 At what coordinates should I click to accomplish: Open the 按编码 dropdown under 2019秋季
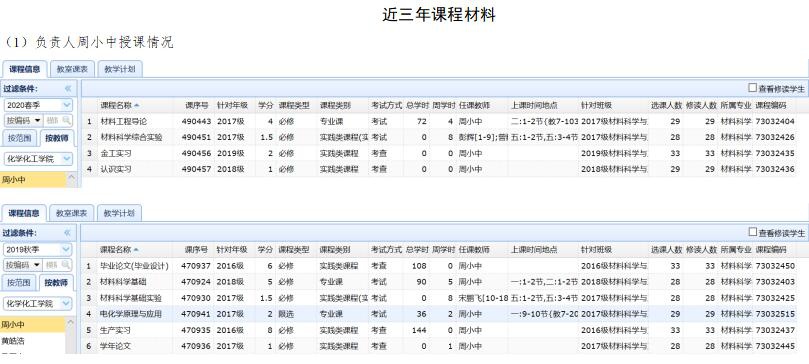[x=37, y=265]
